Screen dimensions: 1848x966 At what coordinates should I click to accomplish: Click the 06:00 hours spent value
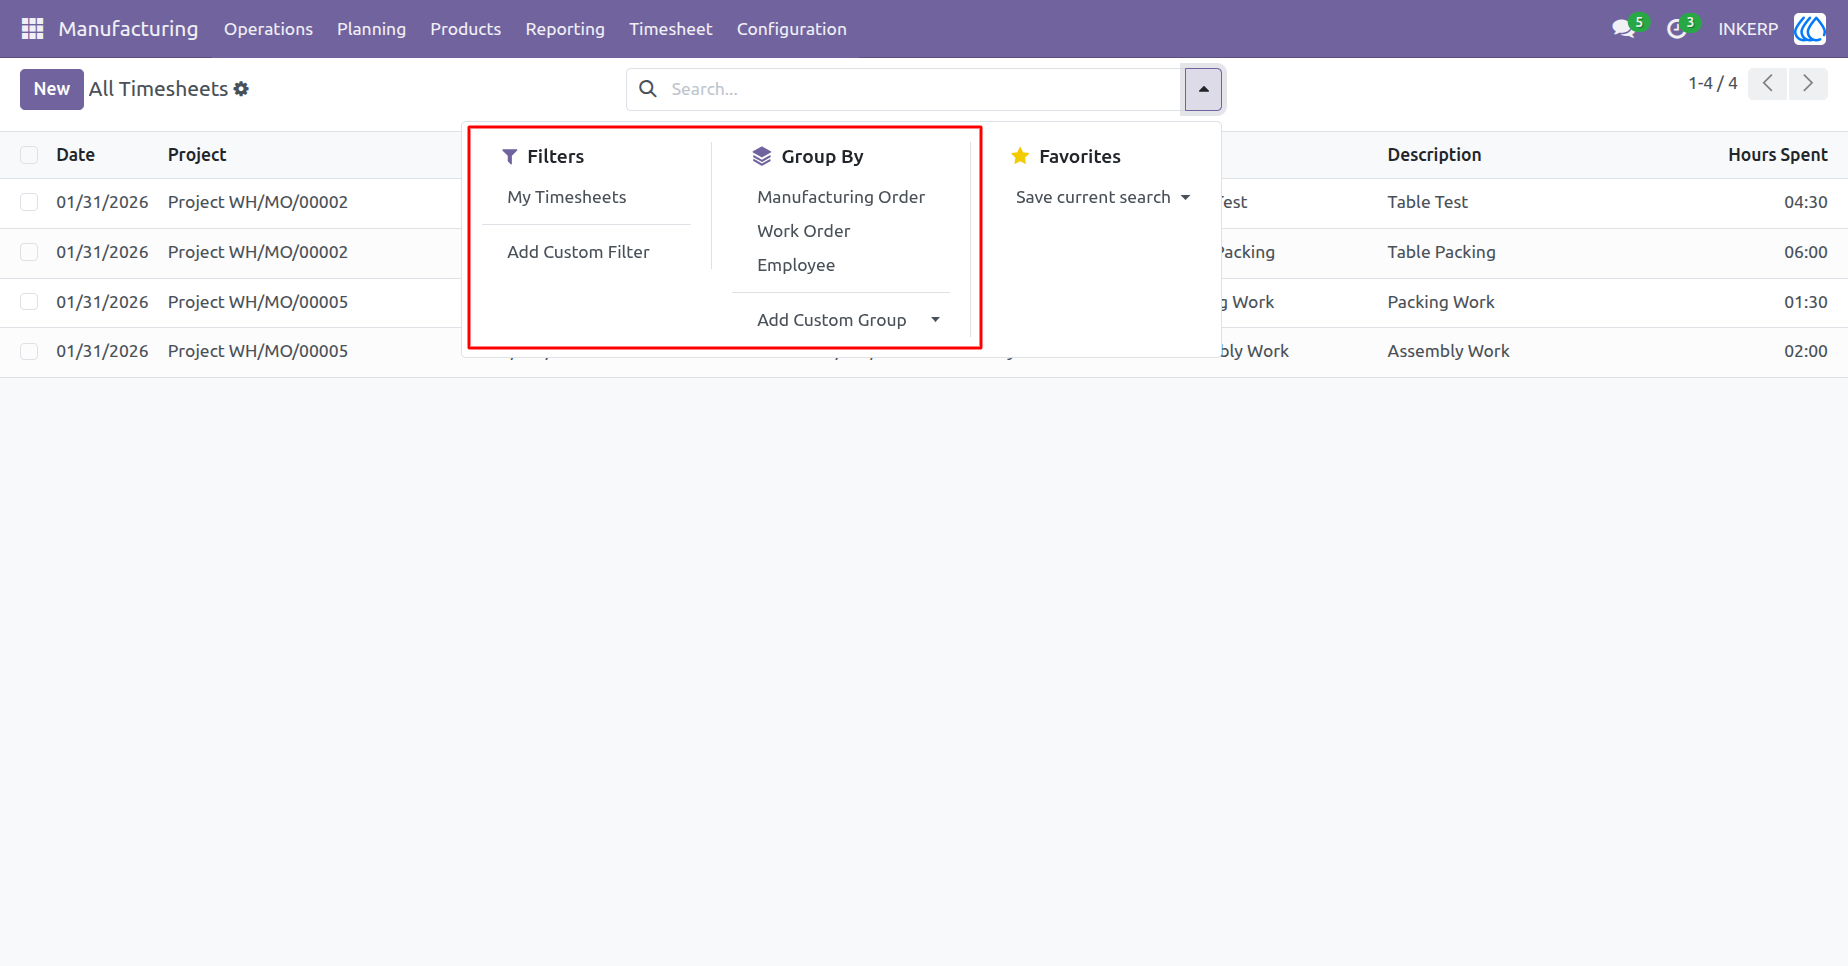tap(1805, 252)
